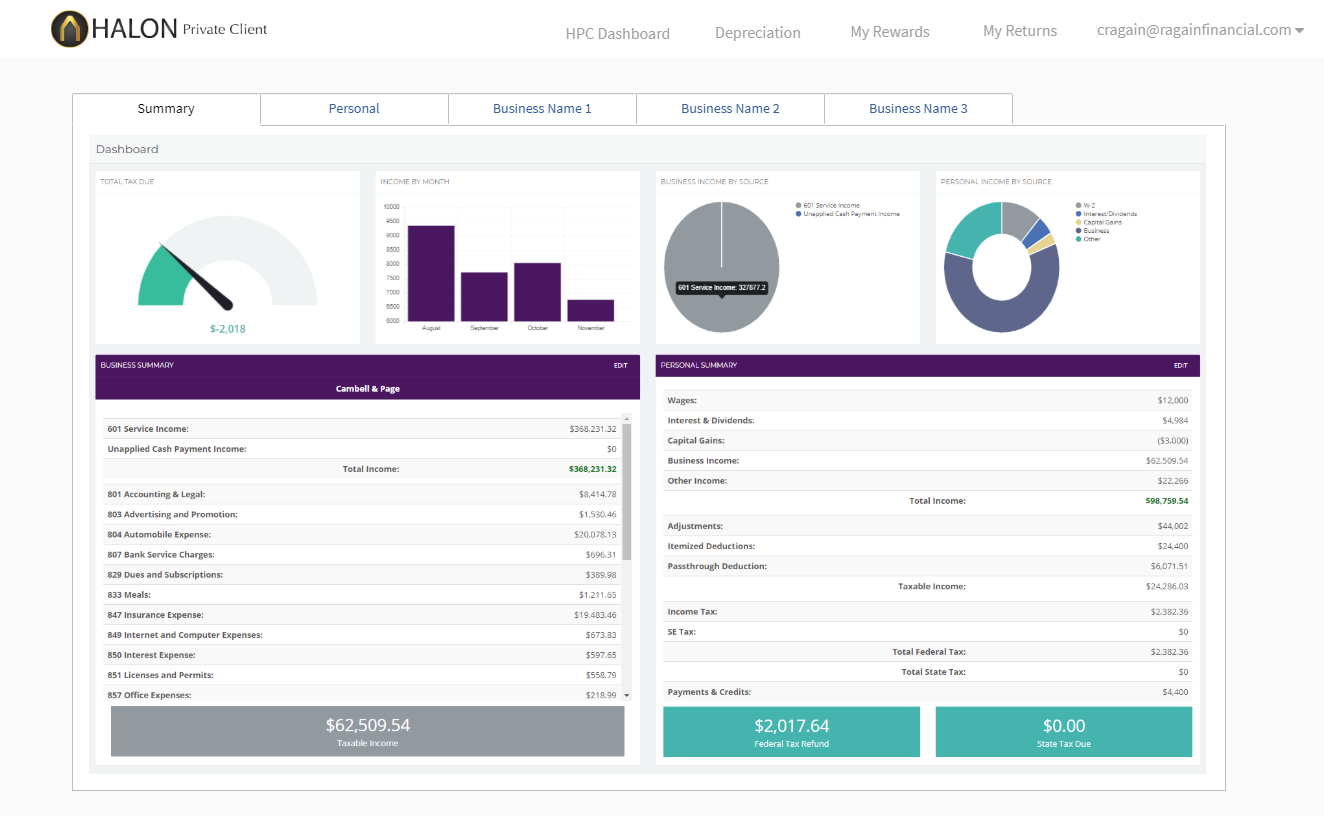The image size is (1324, 816).
Task: Click the 601 Service Income legend dot
Action: (798, 205)
